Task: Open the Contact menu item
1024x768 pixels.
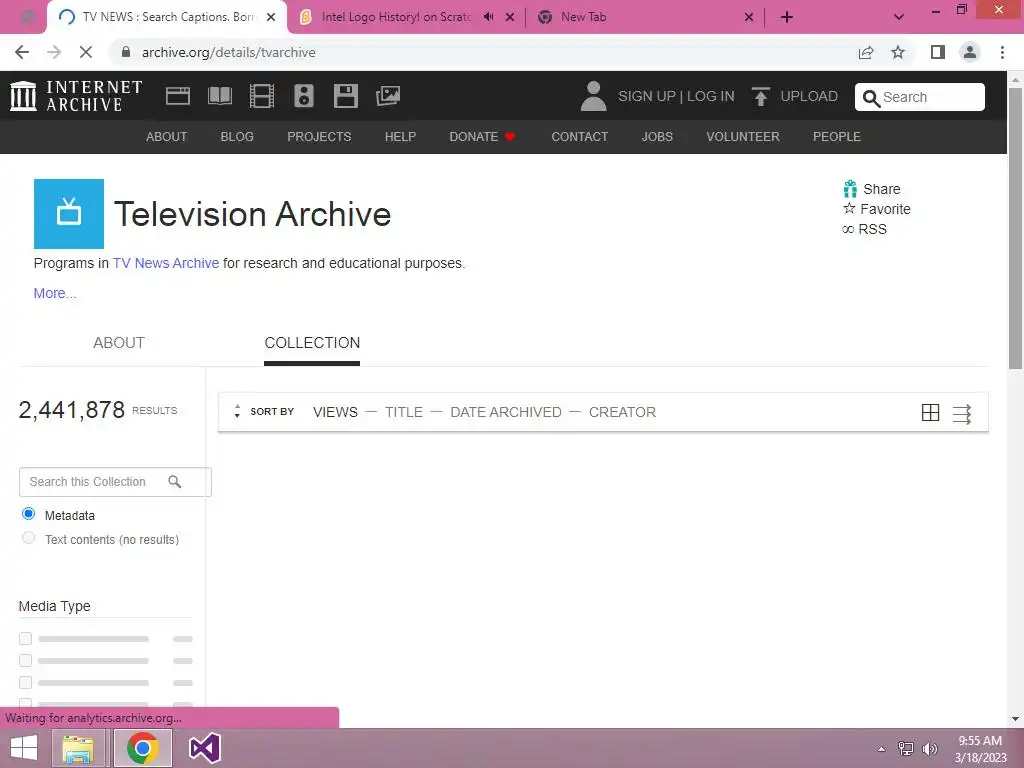Action: (579, 136)
